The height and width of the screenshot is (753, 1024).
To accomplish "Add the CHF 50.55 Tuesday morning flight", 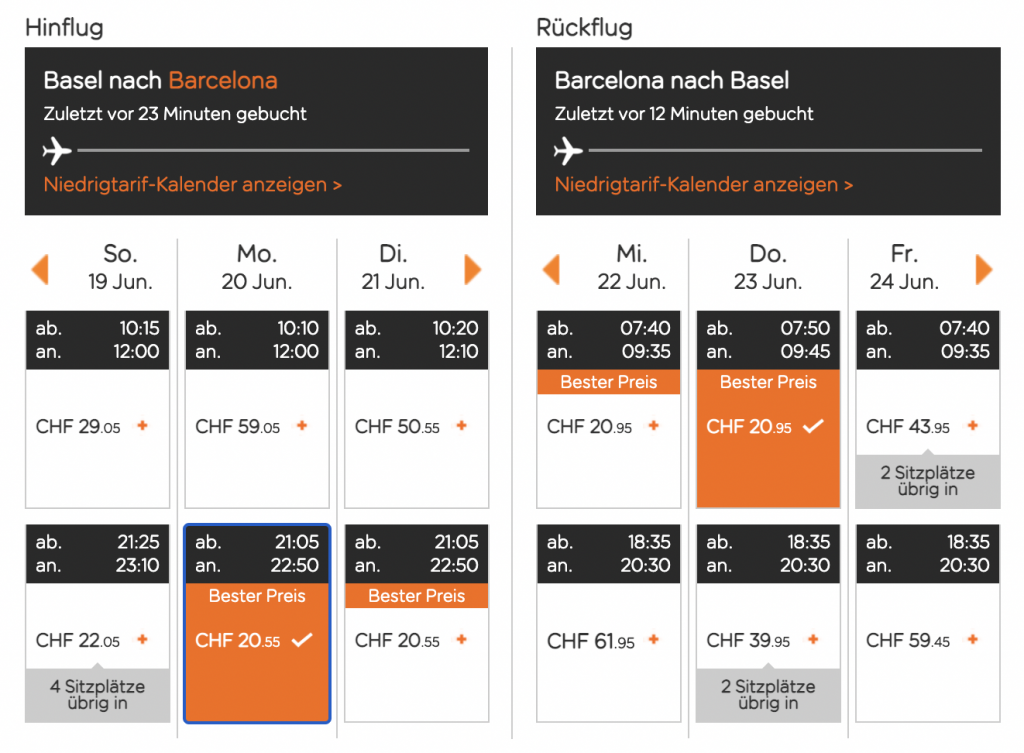I will point(461,426).
